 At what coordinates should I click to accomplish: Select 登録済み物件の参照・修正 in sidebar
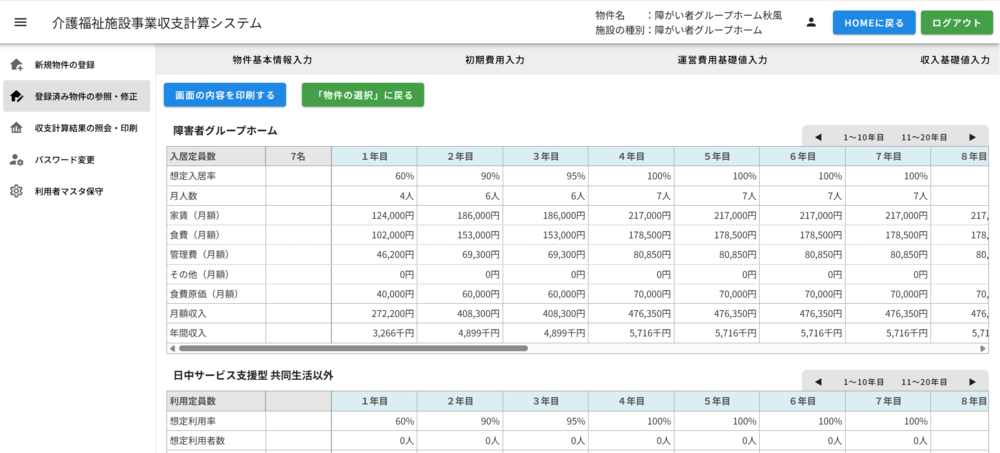tap(77, 96)
